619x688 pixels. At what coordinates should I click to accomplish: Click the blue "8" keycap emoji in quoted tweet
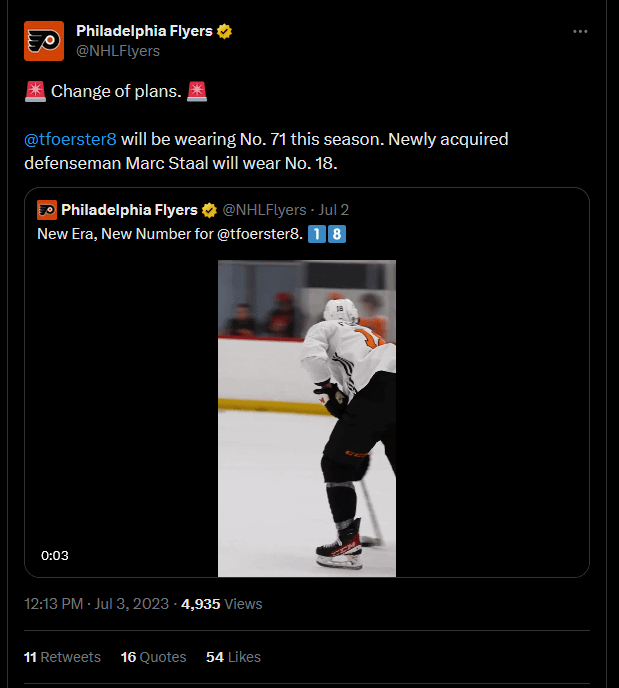point(335,234)
